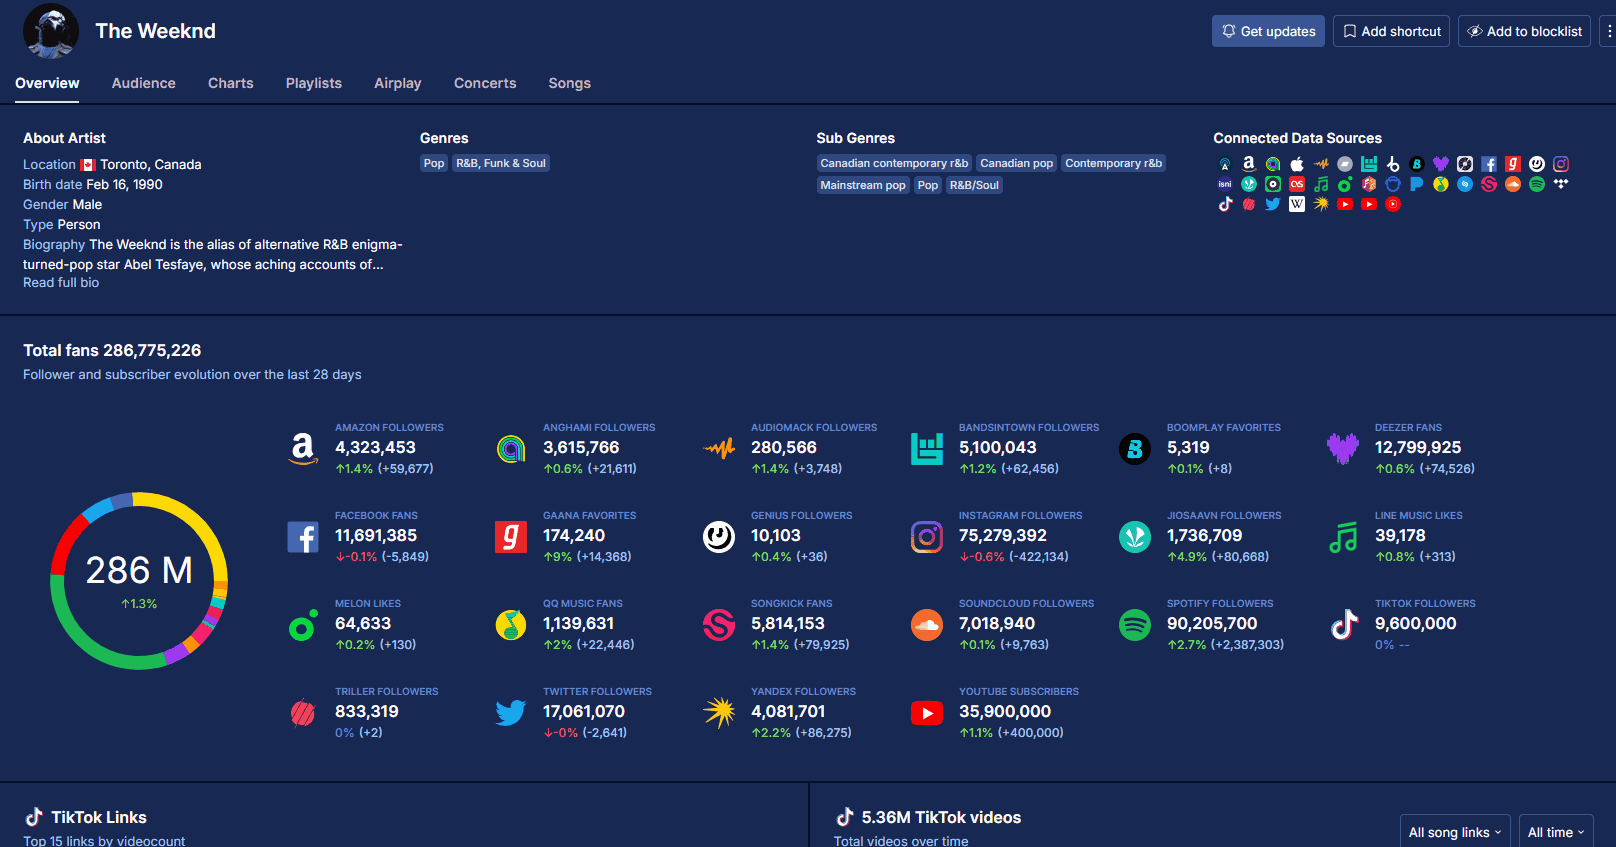Click the Spotify followers icon

click(x=1134, y=625)
